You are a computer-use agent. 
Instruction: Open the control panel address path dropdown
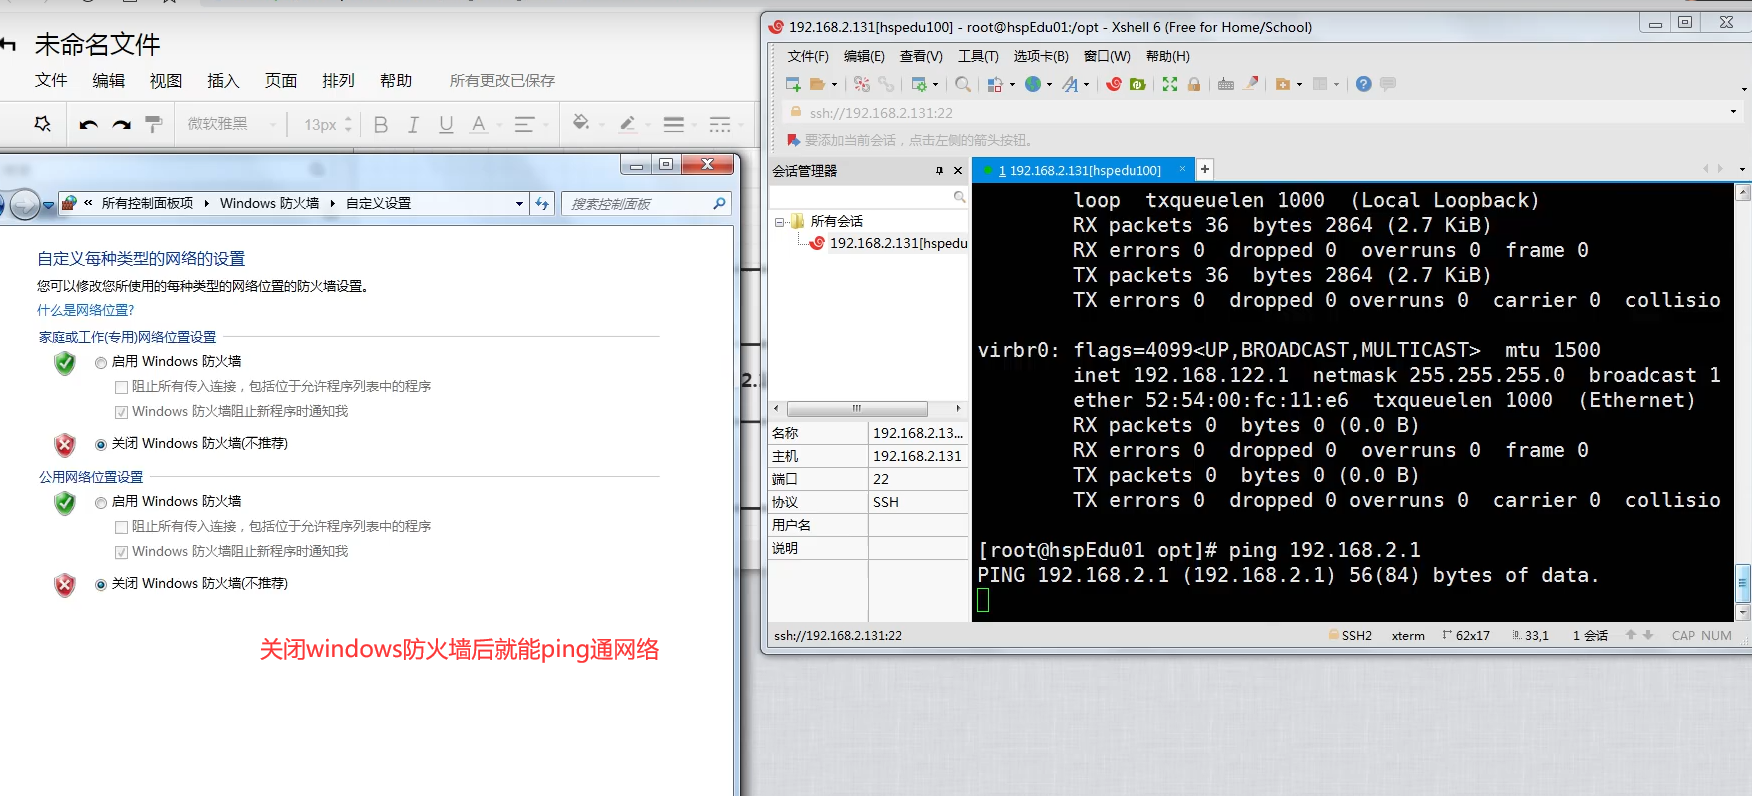coord(519,203)
